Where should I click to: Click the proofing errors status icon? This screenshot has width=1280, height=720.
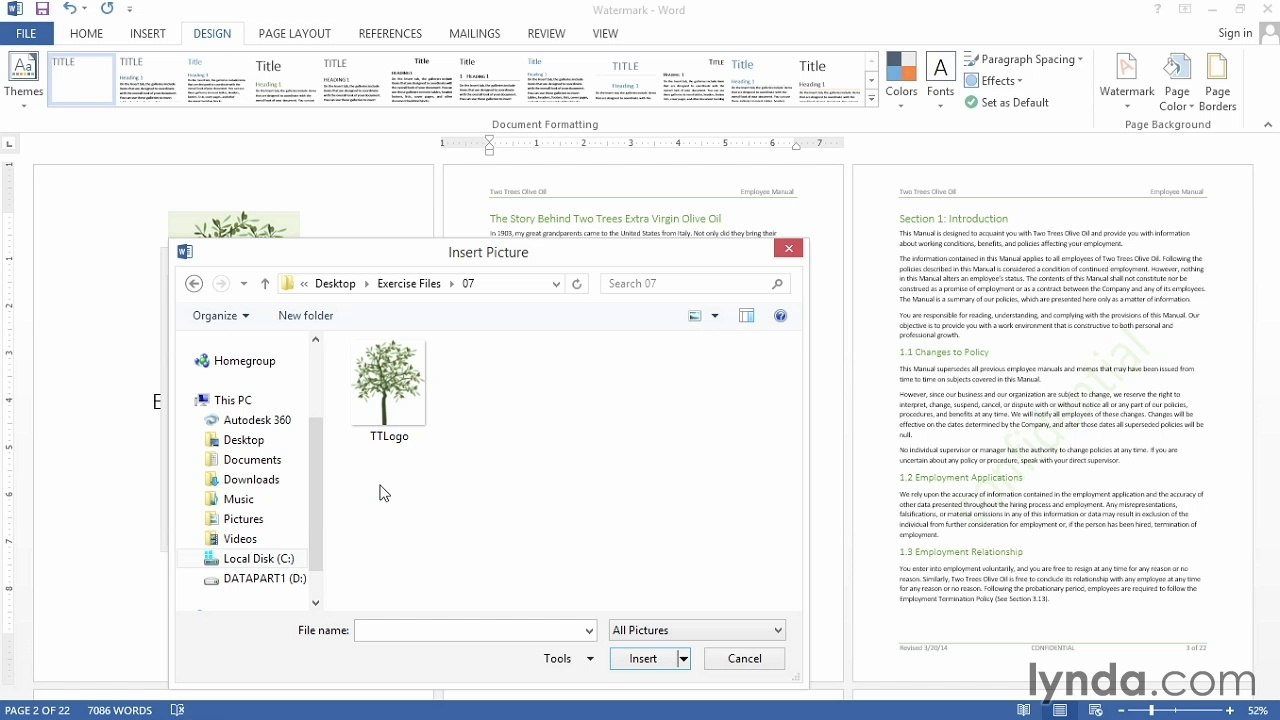[177, 710]
